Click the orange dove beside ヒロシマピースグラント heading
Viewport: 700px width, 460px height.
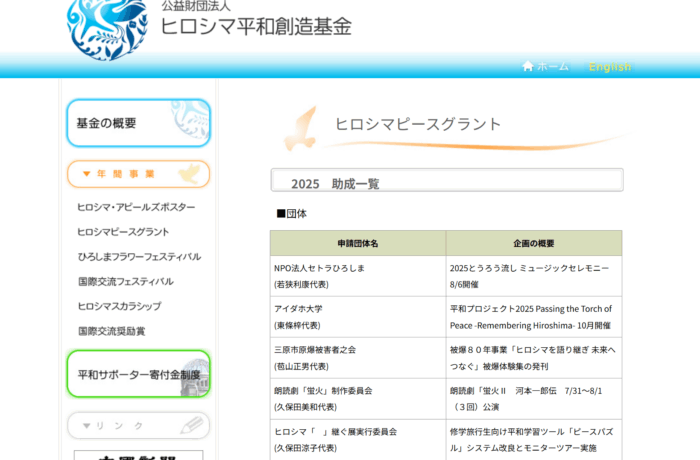pos(301,128)
